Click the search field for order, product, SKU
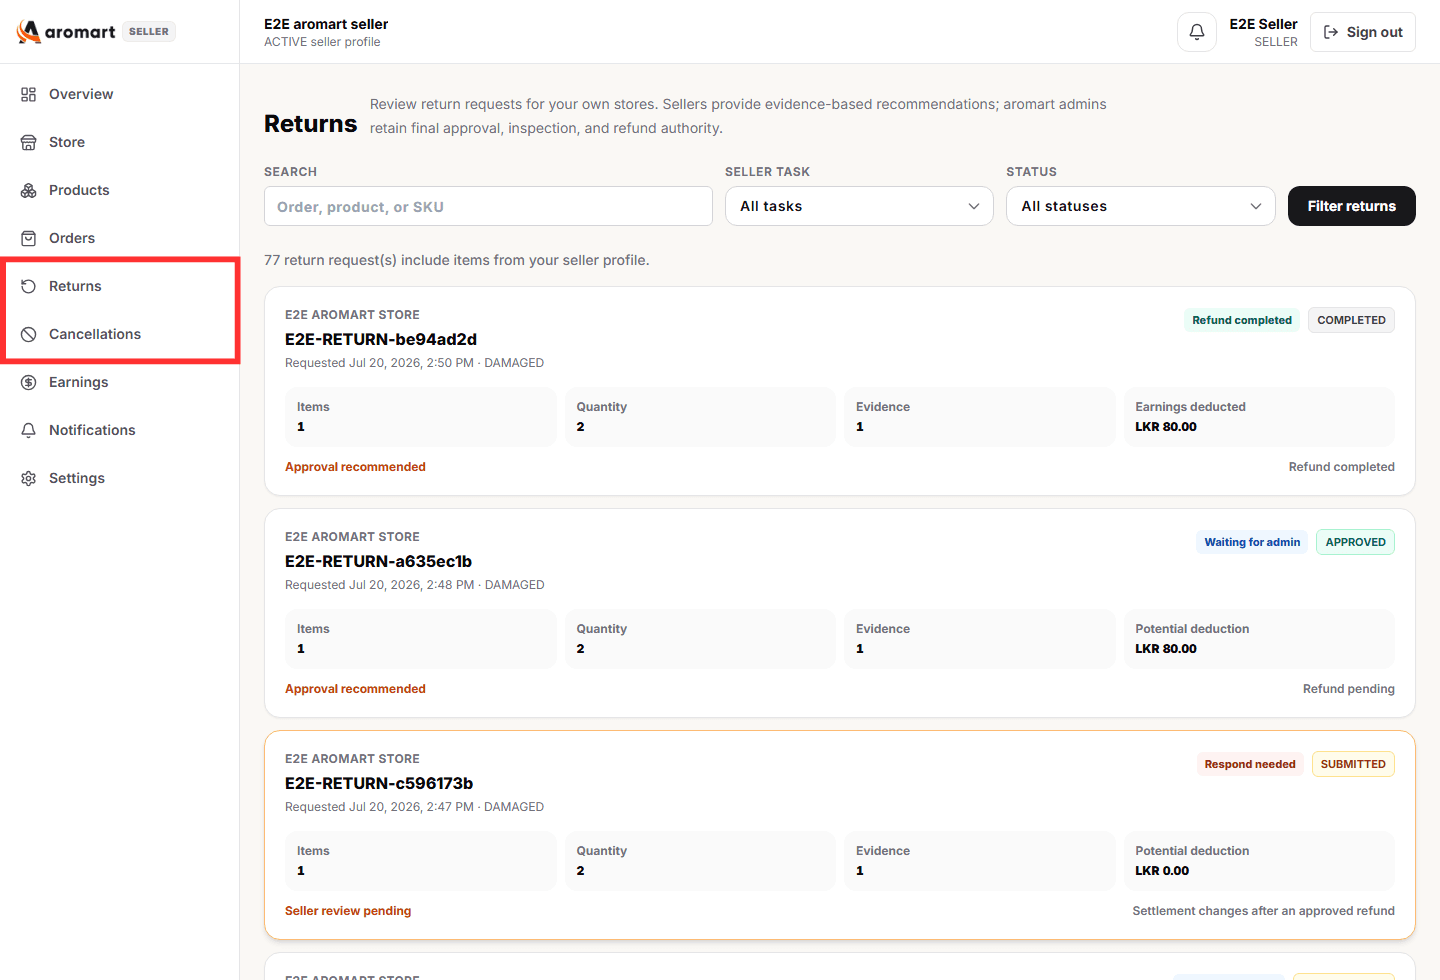The image size is (1440, 980). coord(488,206)
